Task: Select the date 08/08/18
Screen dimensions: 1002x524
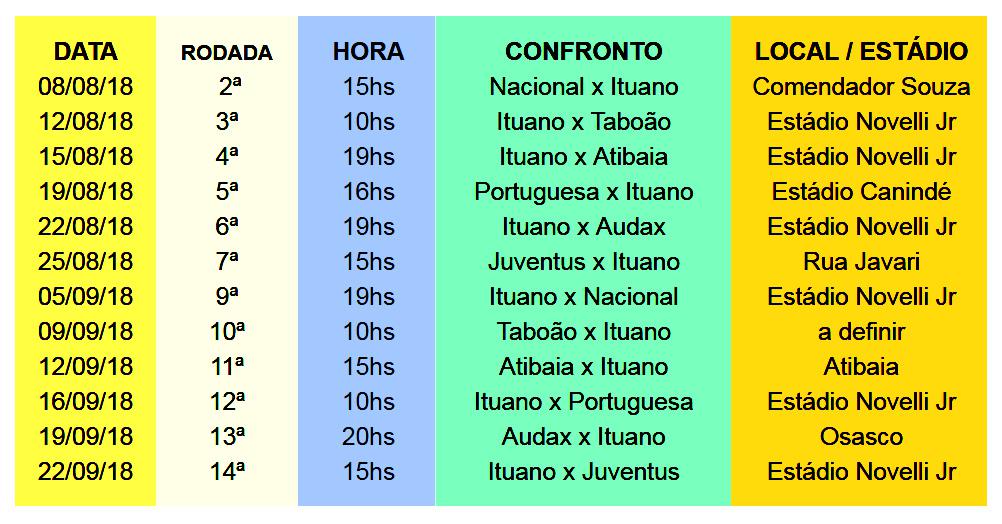Action: (x=86, y=86)
